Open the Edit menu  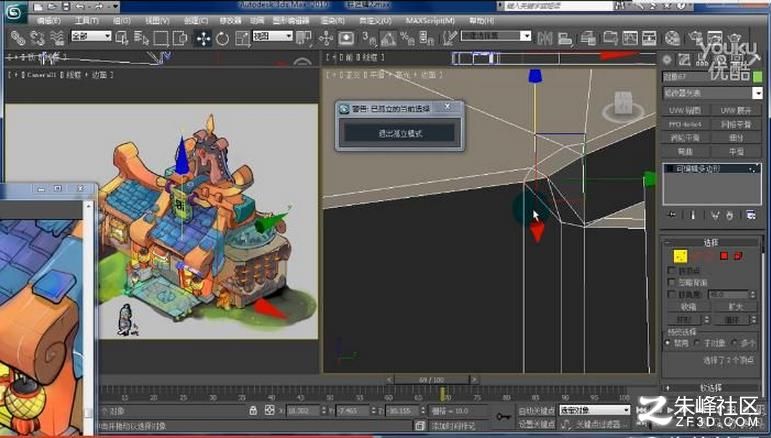pyautogui.click(x=49, y=21)
